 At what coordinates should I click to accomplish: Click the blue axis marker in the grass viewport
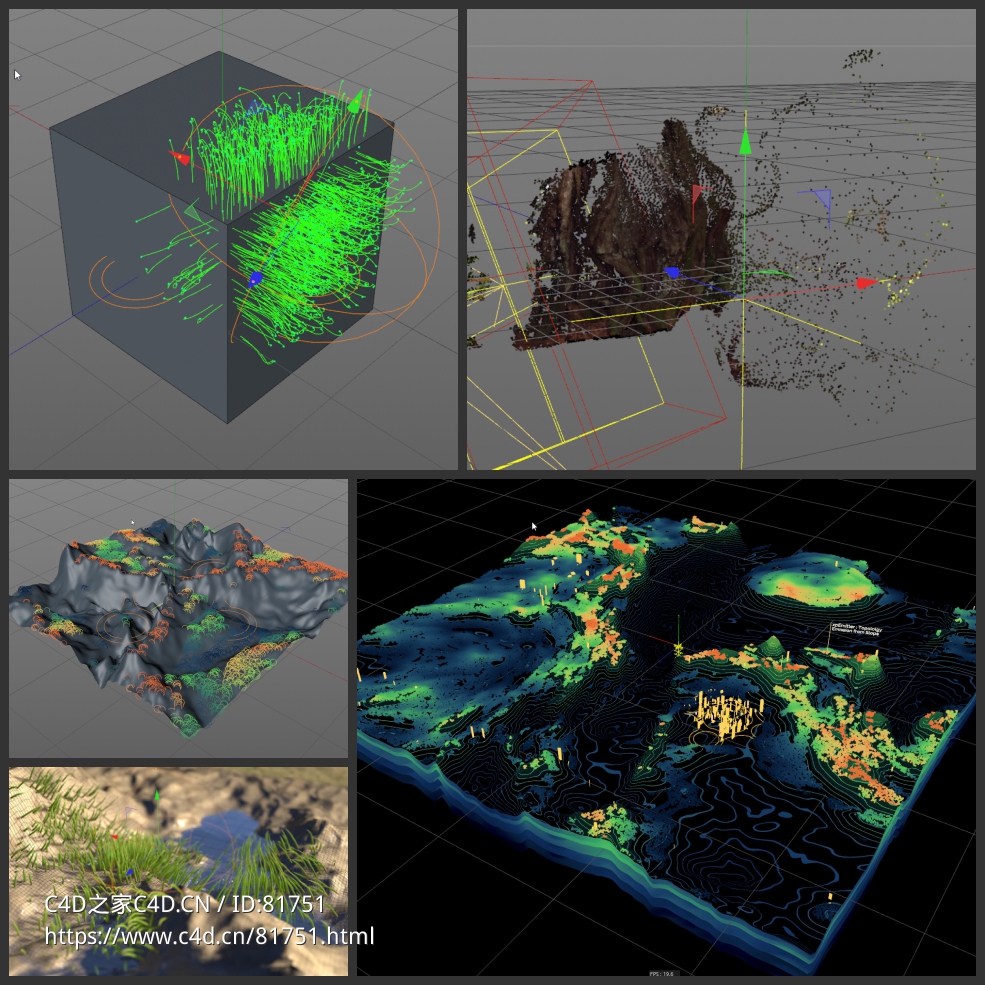(130, 872)
